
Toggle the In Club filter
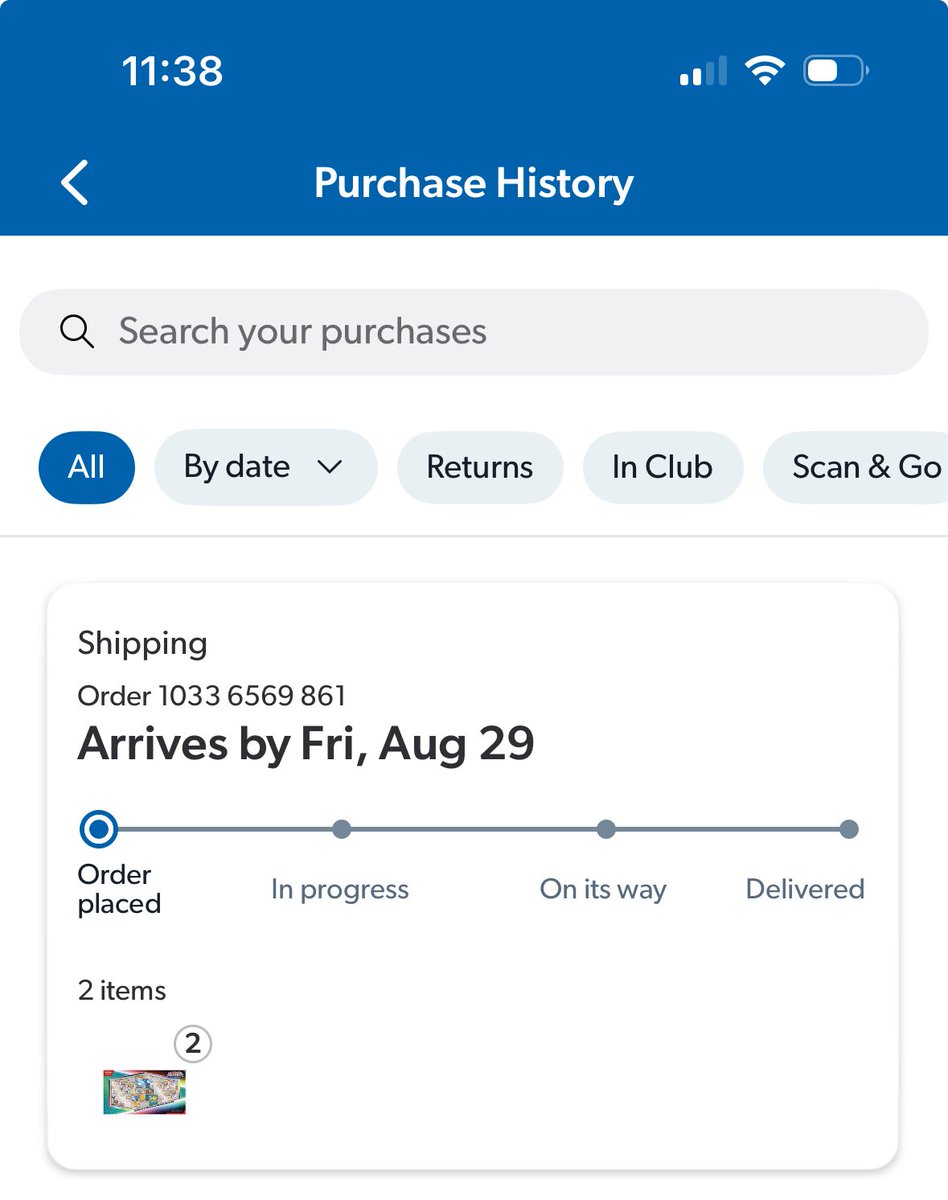pyautogui.click(x=663, y=467)
